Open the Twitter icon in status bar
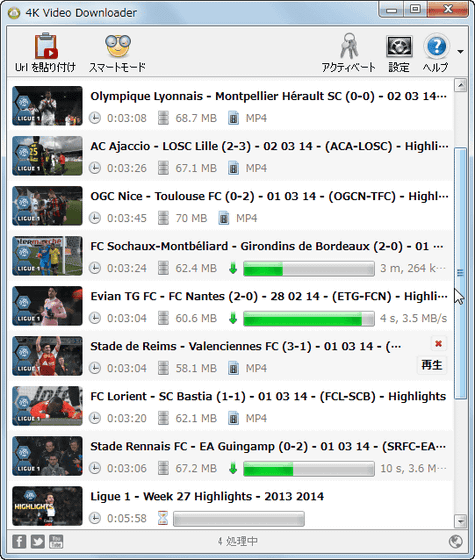The image size is (475, 560). click(38, 541)
